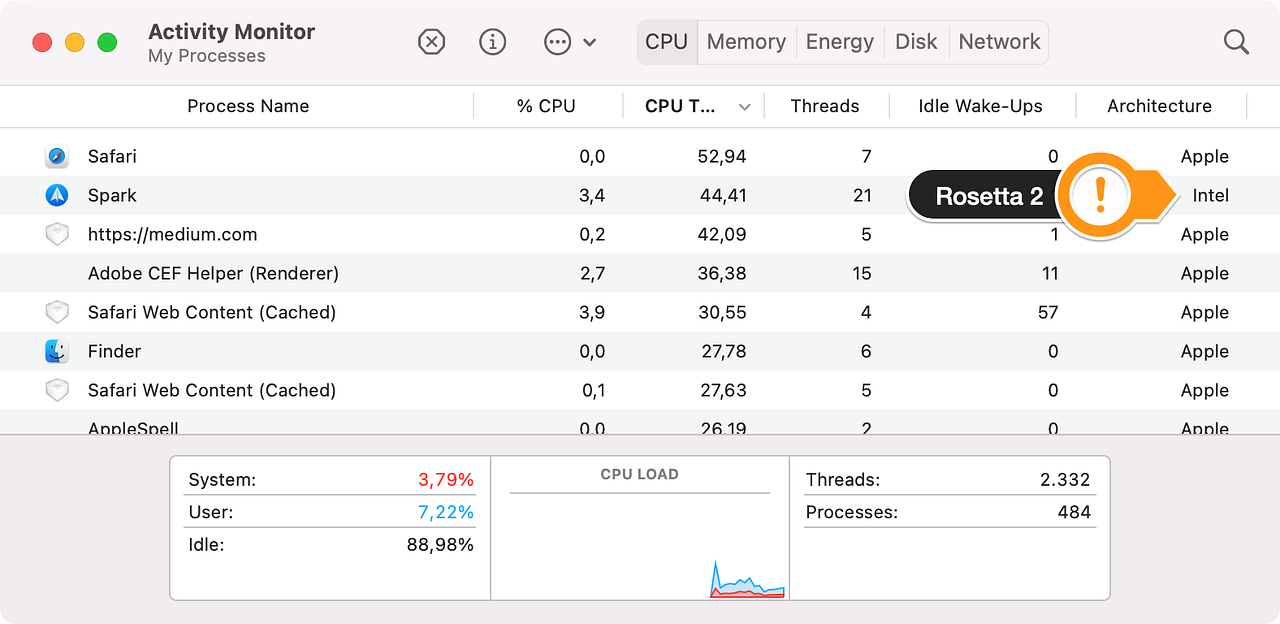Sort by Threads column
This screenshot has width=1280, height=624.
click(825, 106)
